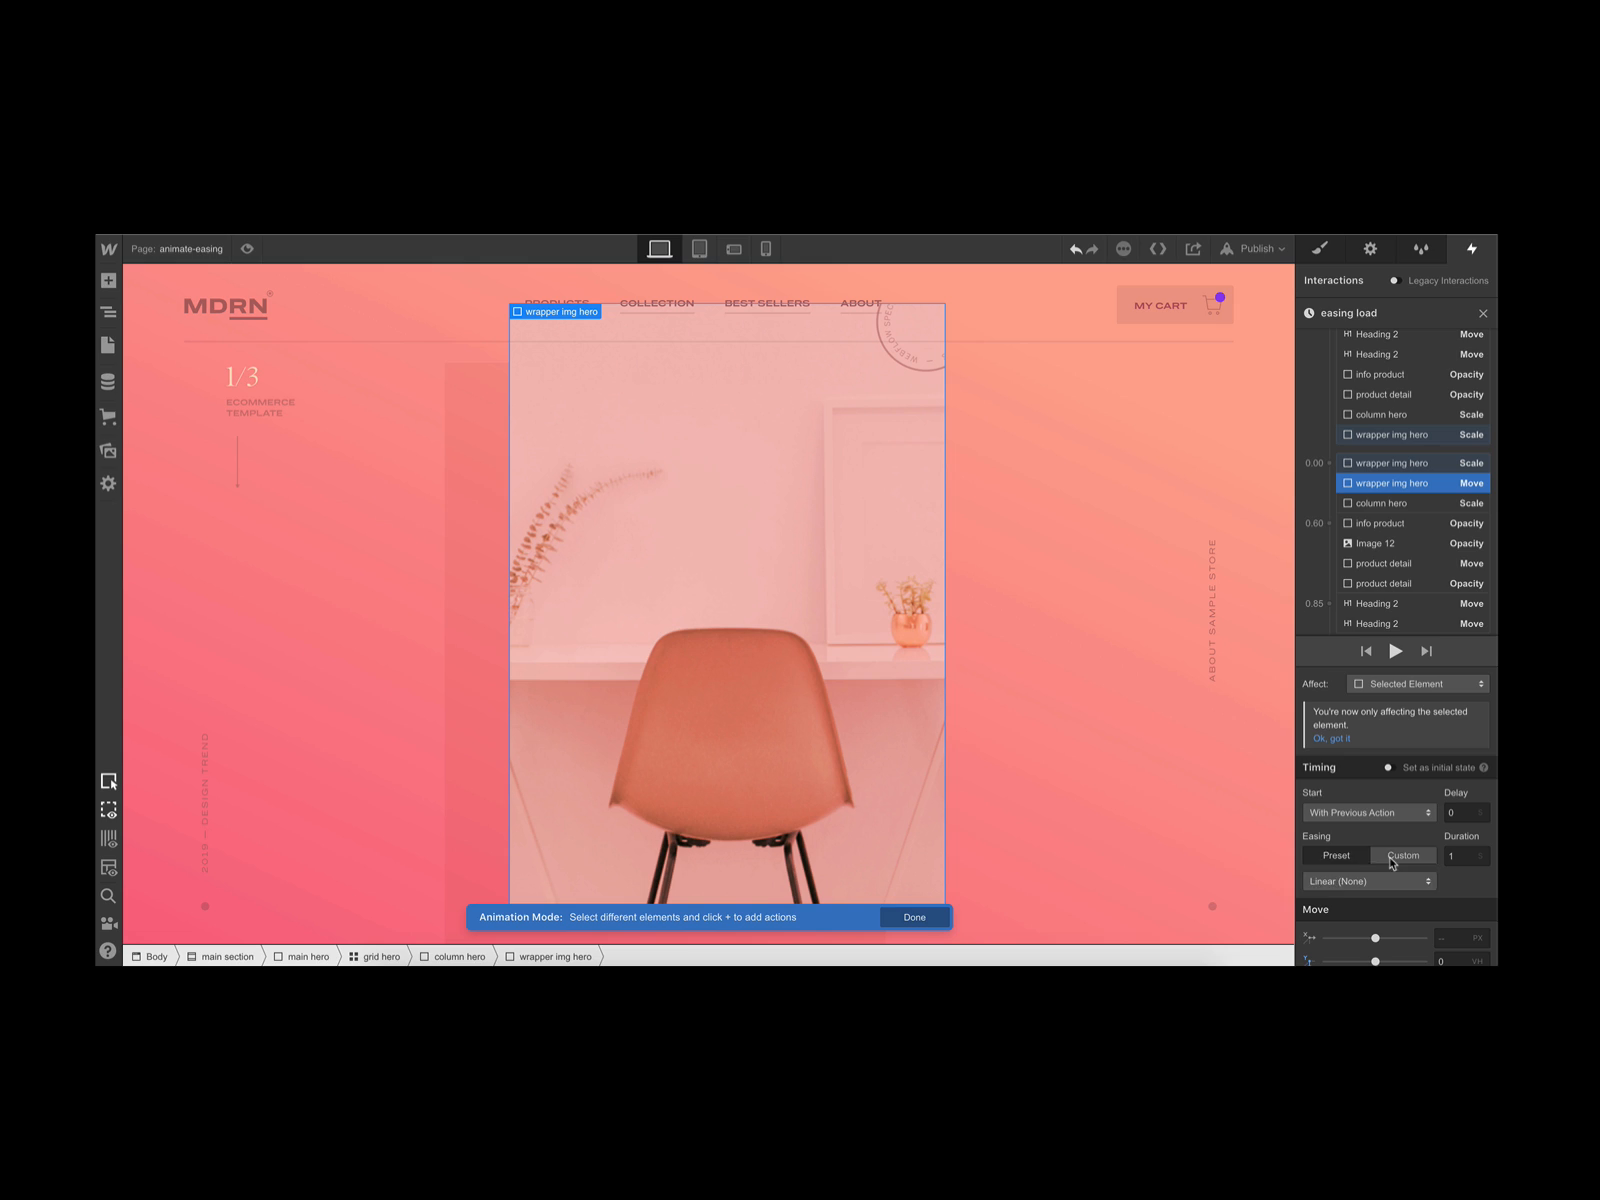Viewport: 1600px width, 1200px height.
Task: Open the help question mark icon
Action: pos(109,951)
